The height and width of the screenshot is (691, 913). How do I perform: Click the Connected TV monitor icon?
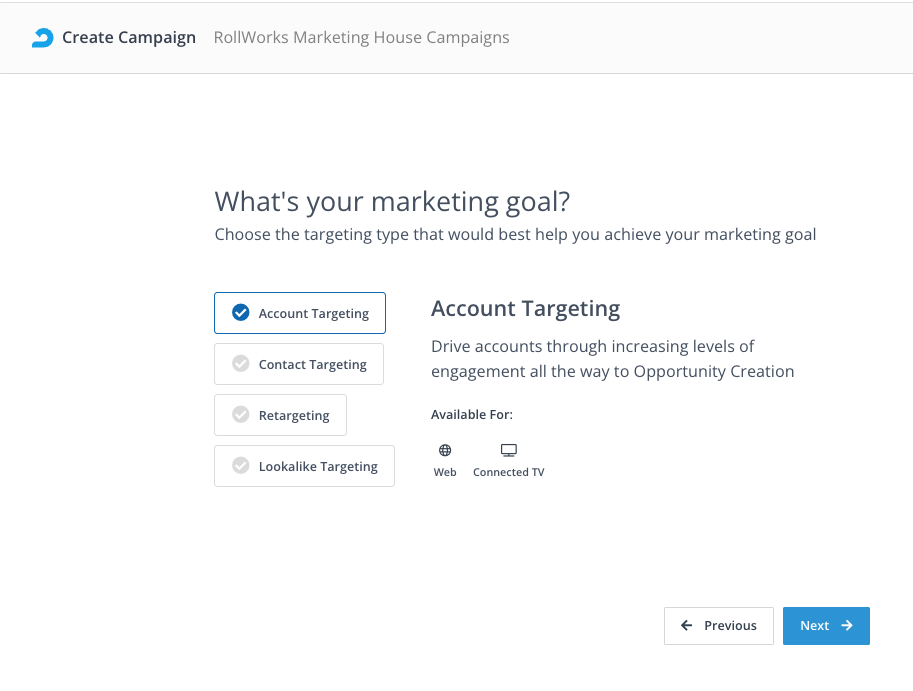point(508,451)
